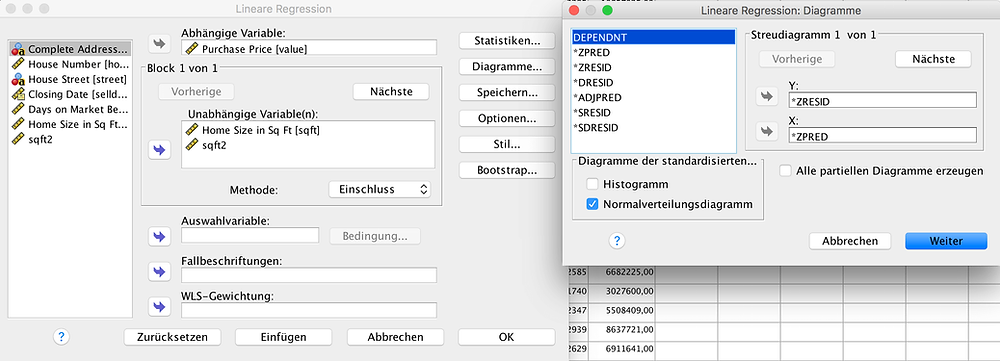This screenshot has height=361, width=1000.
Task: Open the Diagramme... sub-dialog
Action: [506, 66]
